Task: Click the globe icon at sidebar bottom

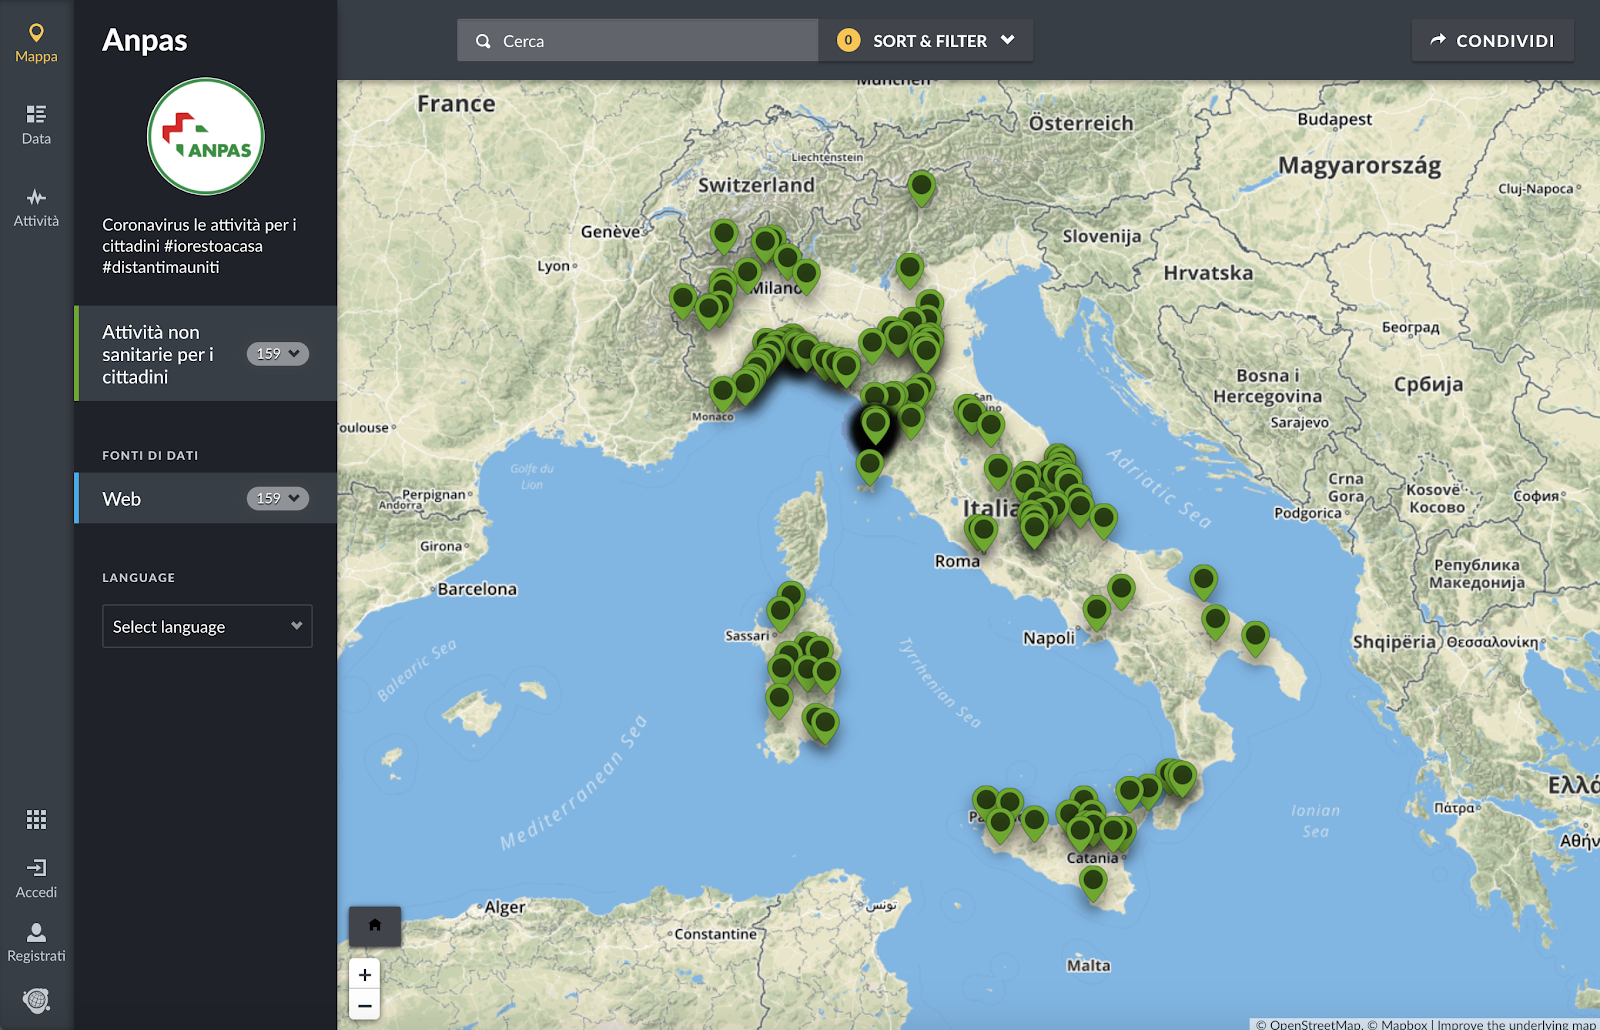Action: click(x=36, y=1000)
